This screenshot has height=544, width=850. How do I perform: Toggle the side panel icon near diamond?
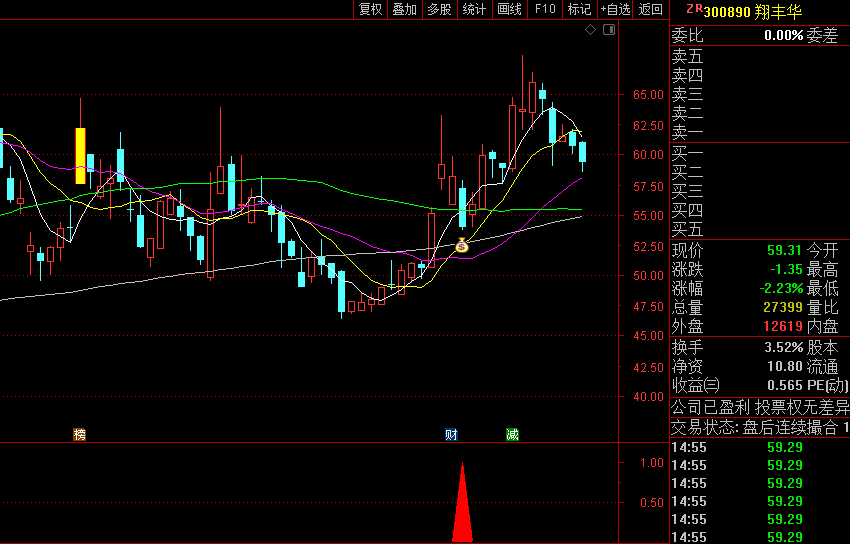coord(608,31)
